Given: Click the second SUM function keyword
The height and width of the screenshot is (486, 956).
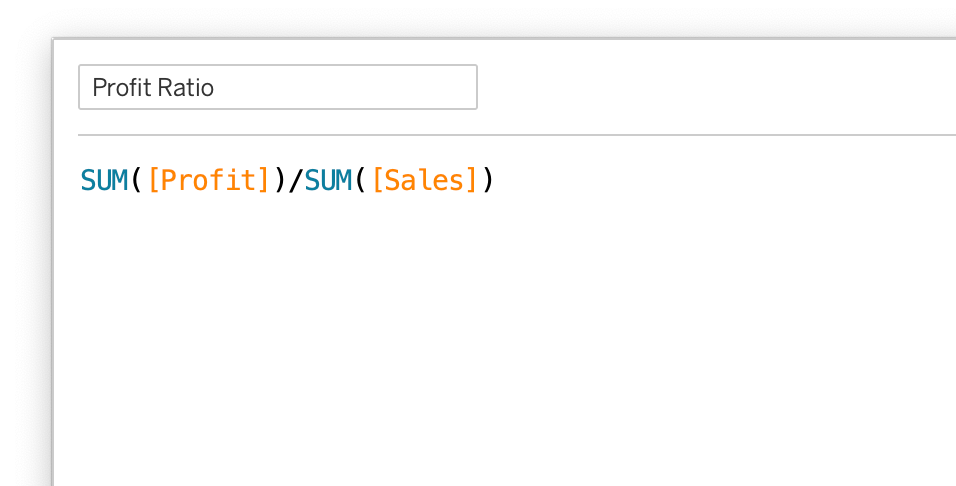Looking at the screenshot, I should 328,181.
